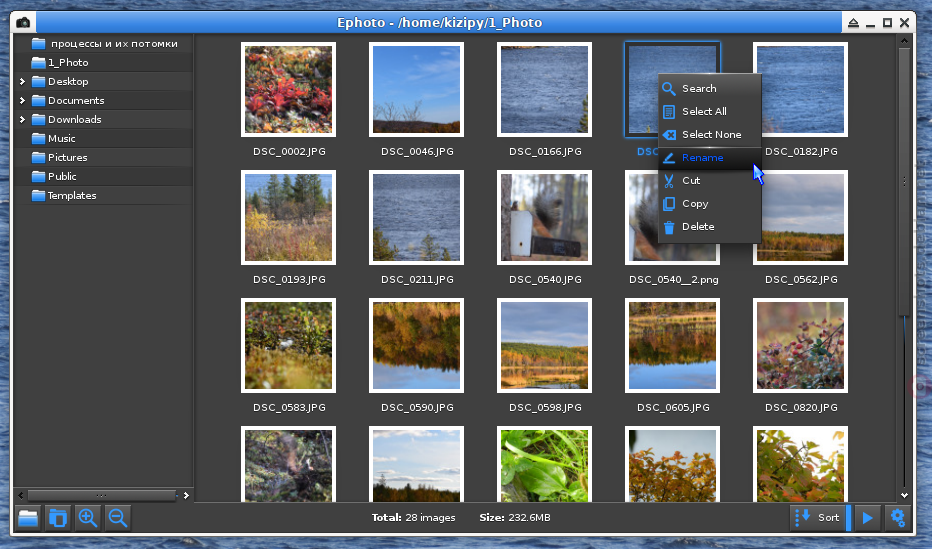Click the folder icon next to Desktop

point(39,81)
